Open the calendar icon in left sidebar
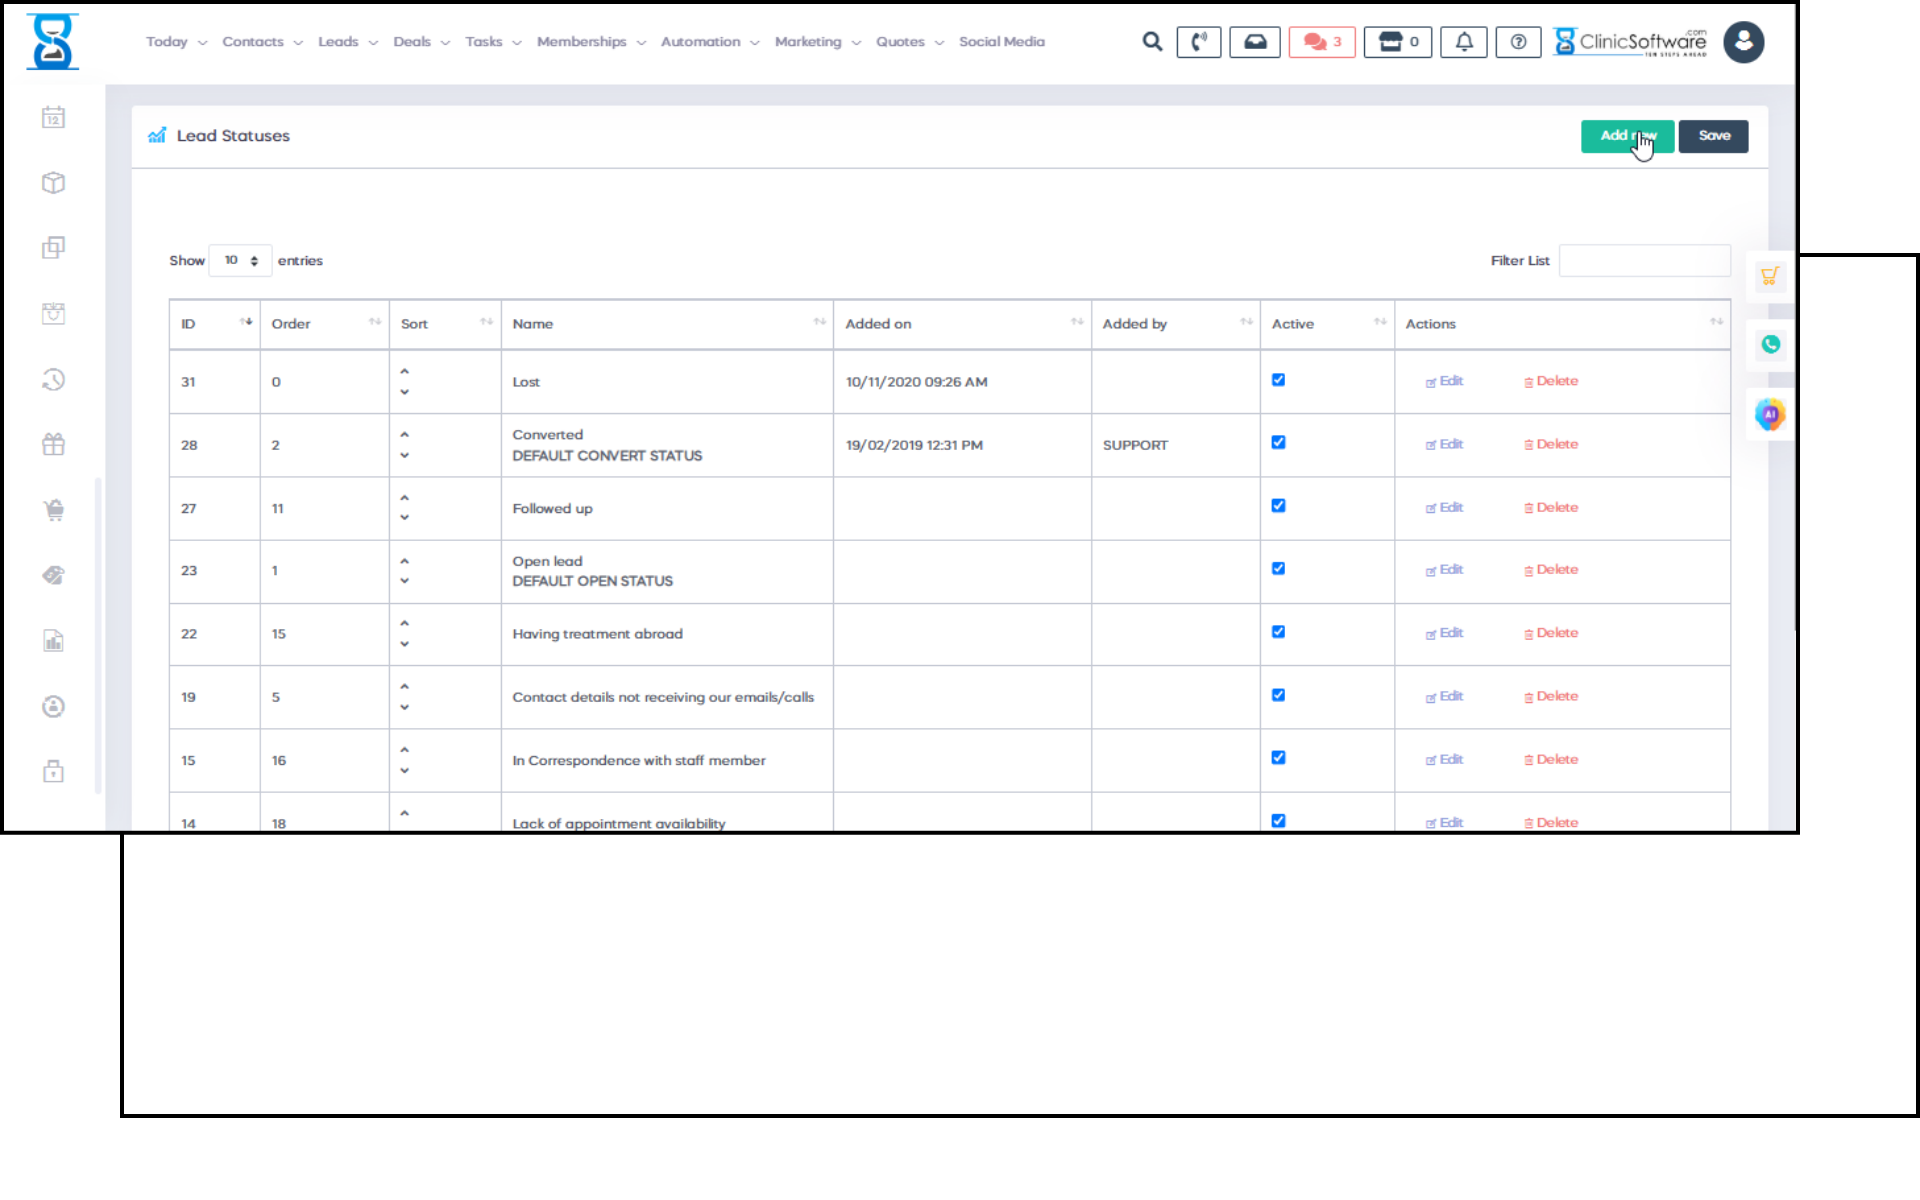The height and width of the screenshot is (1200, 1920). (x=54, y=118)
